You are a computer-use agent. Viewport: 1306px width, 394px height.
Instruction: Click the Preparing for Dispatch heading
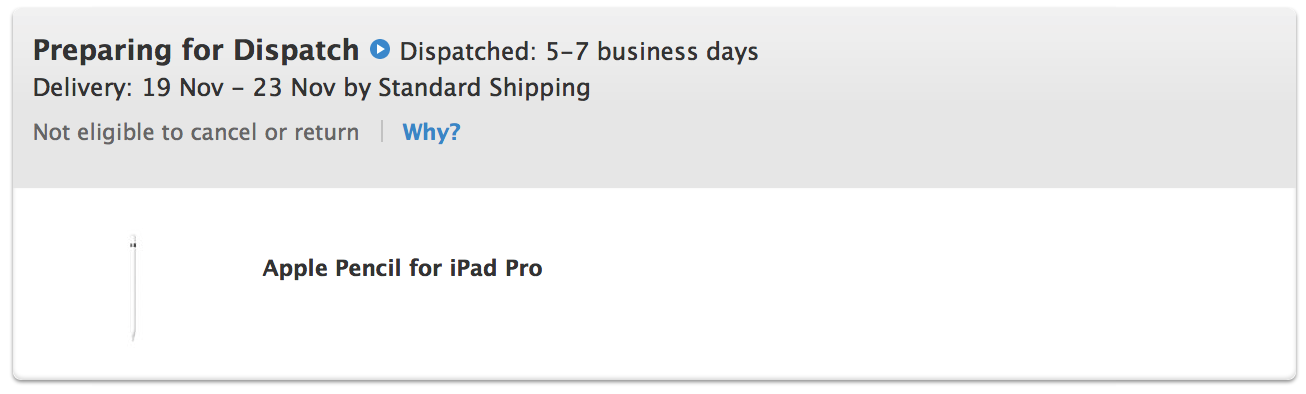point(196,50)
